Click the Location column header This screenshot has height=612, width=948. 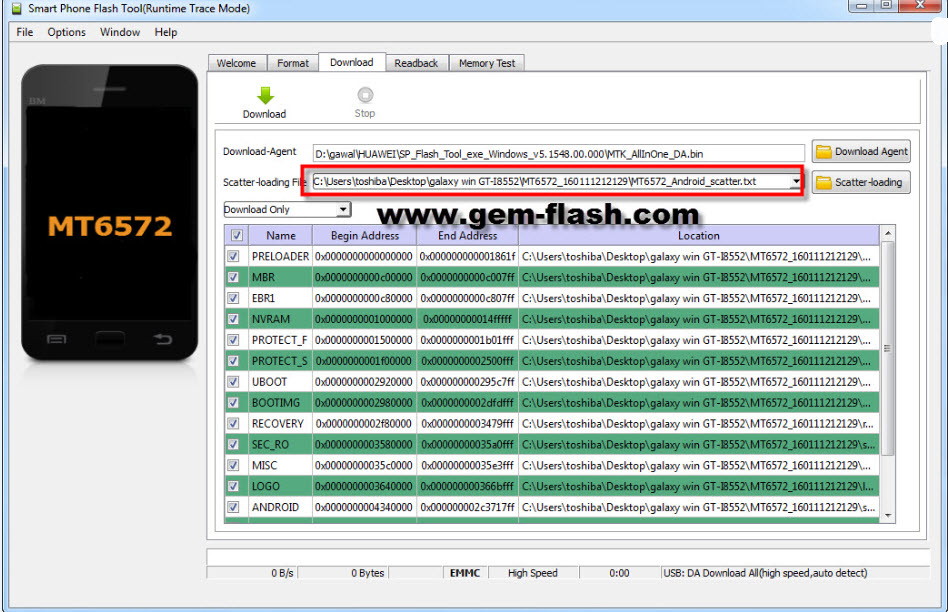[698, 235]
